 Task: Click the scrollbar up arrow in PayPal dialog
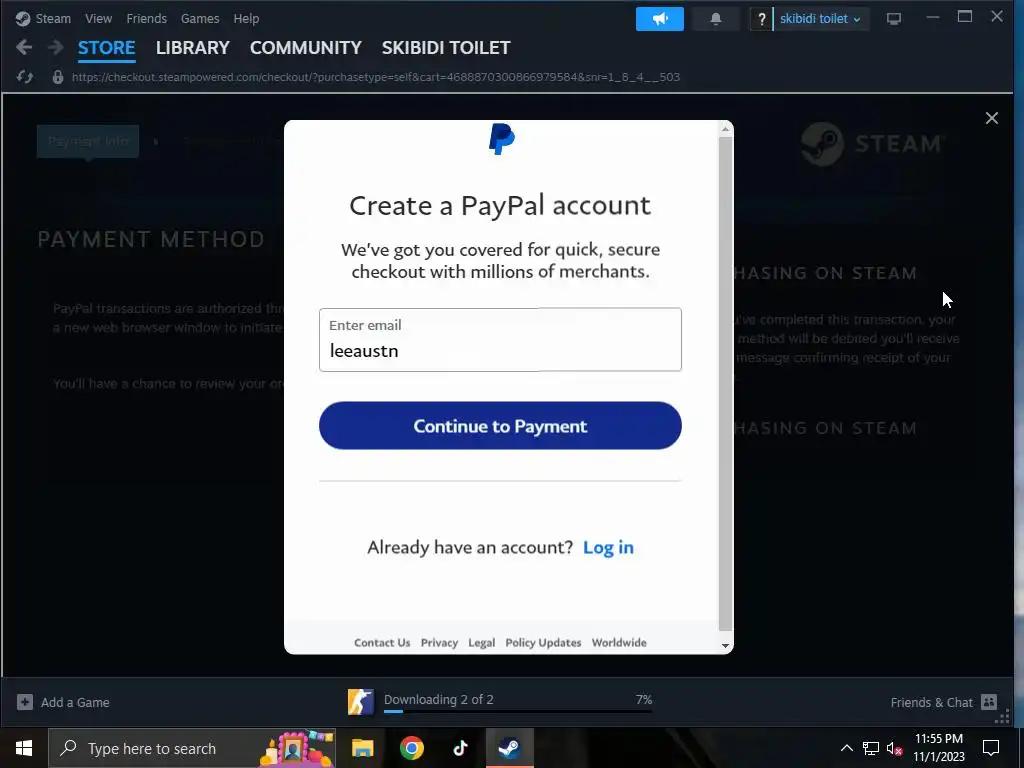pyautogui.click(x=725, y=129)
